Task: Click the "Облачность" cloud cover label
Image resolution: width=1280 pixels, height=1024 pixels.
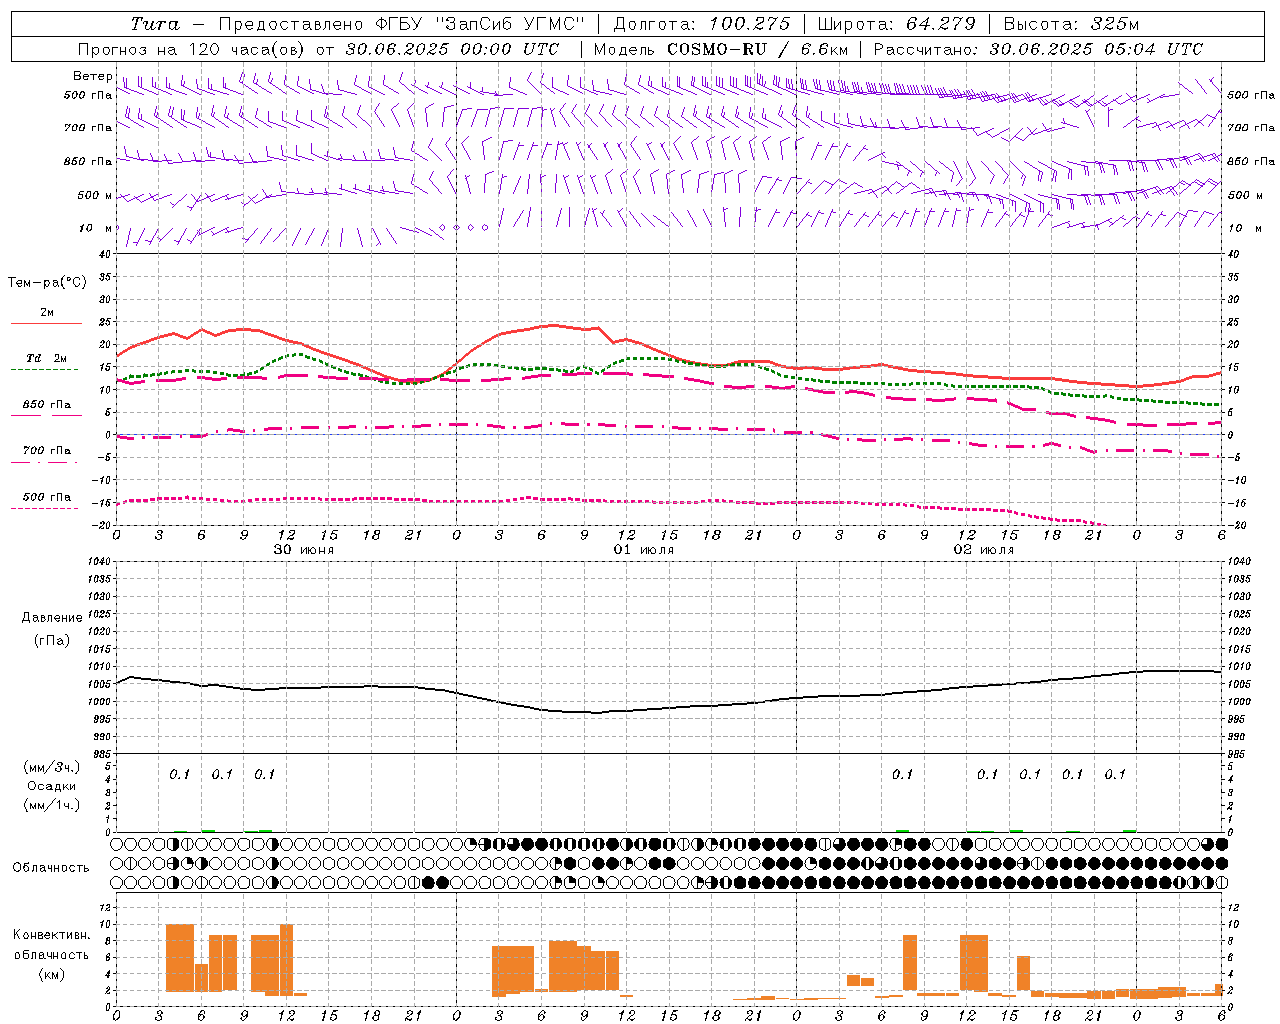Action: [x=51, y=867]
